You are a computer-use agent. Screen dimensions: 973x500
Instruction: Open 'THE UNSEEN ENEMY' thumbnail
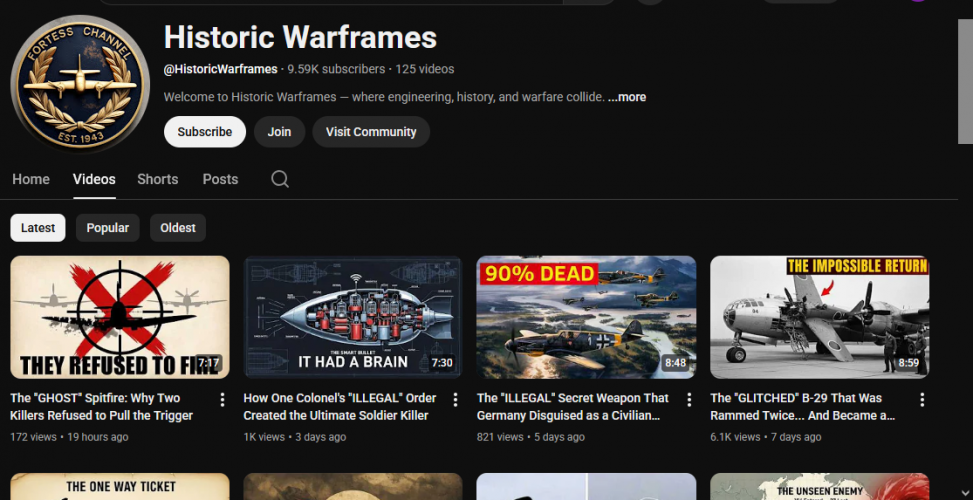pos(820,486)
